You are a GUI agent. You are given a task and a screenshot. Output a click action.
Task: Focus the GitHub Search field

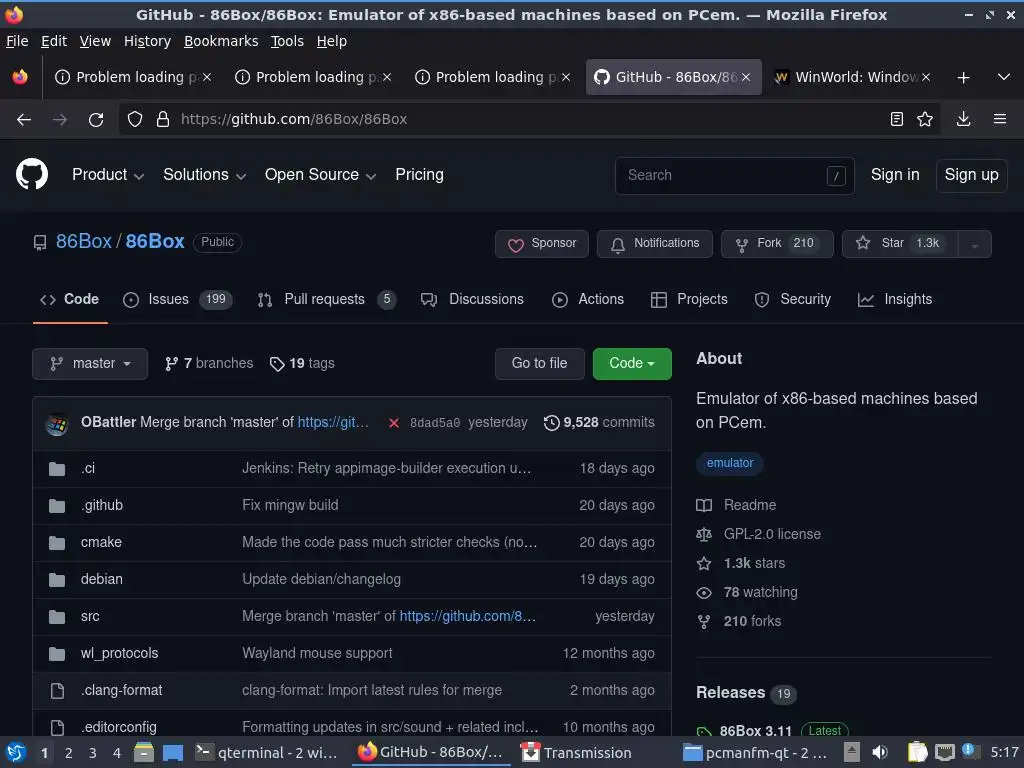tap(734, 176)
